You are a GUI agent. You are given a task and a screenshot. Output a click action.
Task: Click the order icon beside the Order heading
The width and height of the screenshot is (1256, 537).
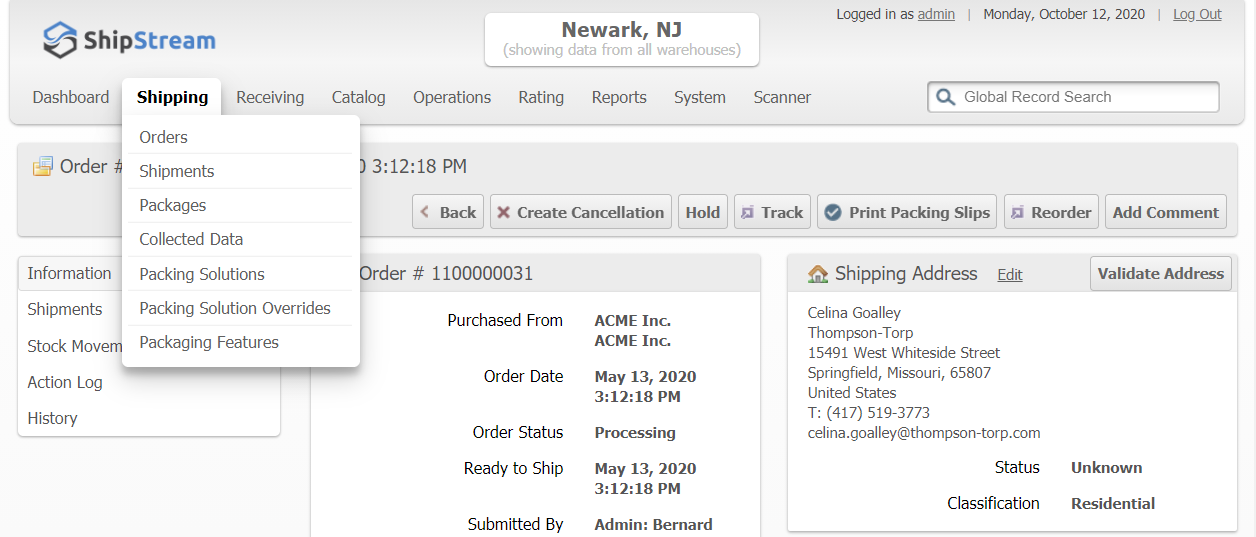[43, 167]
